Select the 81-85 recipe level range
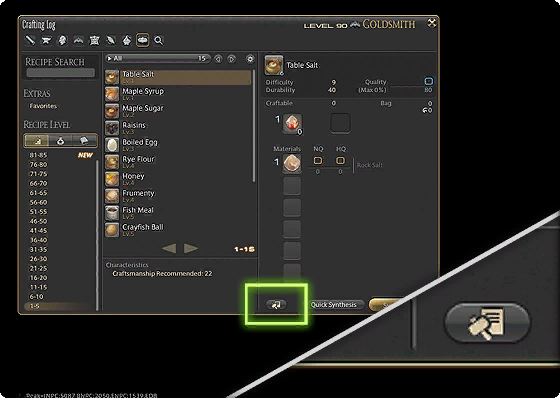560x400 pixels. (38, 155)
